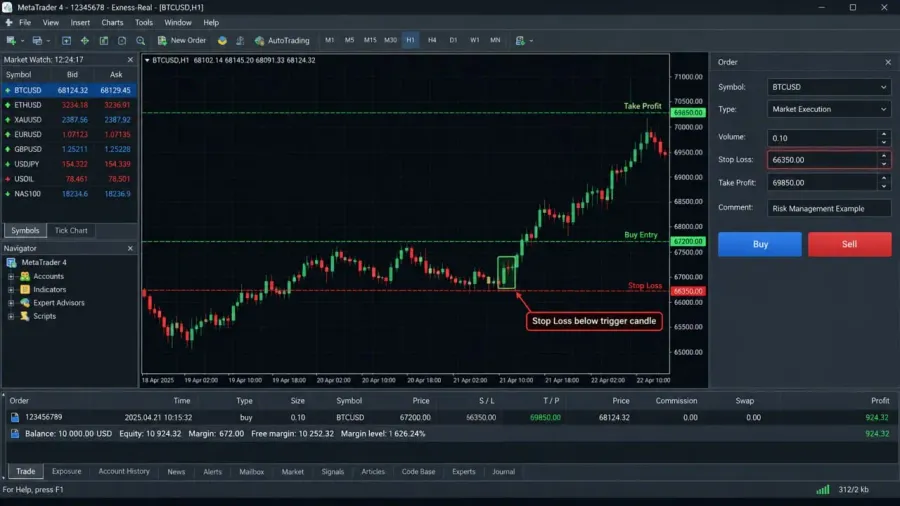The height and width of the screenshot is (506, 900).
Task: Open the Exposure tab
Action: 67,471
